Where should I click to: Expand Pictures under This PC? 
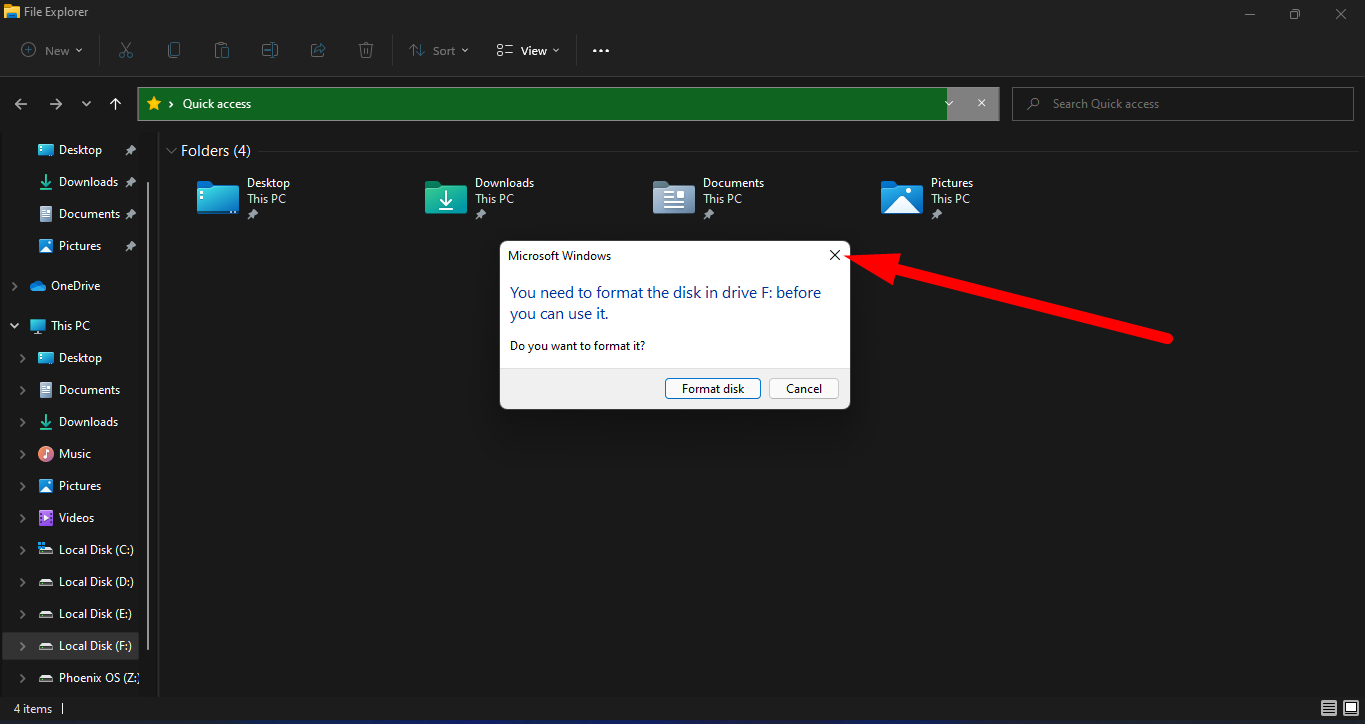click(23, 486)
